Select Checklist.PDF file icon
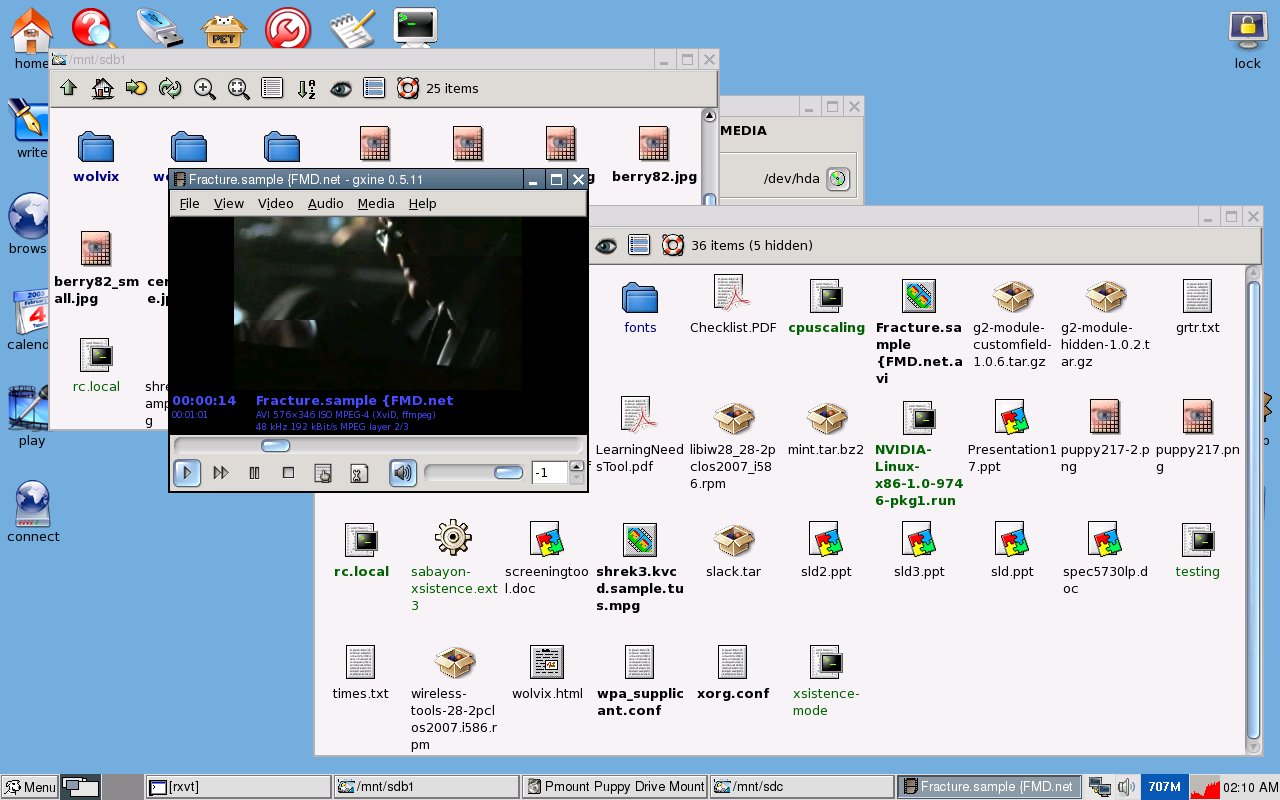Viewport: 1280px width, 800px height. click(x=733, y=306)
